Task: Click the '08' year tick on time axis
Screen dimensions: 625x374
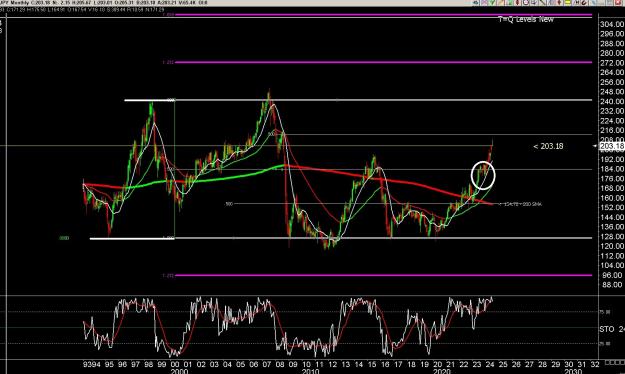Action: coord(280,364)
